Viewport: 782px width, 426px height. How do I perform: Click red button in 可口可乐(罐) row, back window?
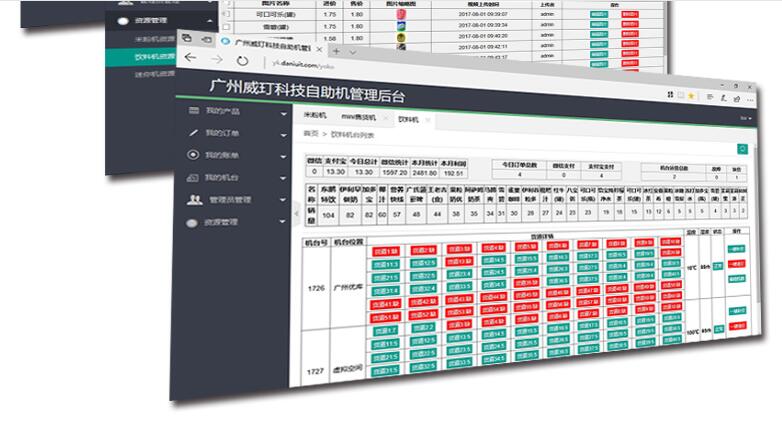click(630, 14)
